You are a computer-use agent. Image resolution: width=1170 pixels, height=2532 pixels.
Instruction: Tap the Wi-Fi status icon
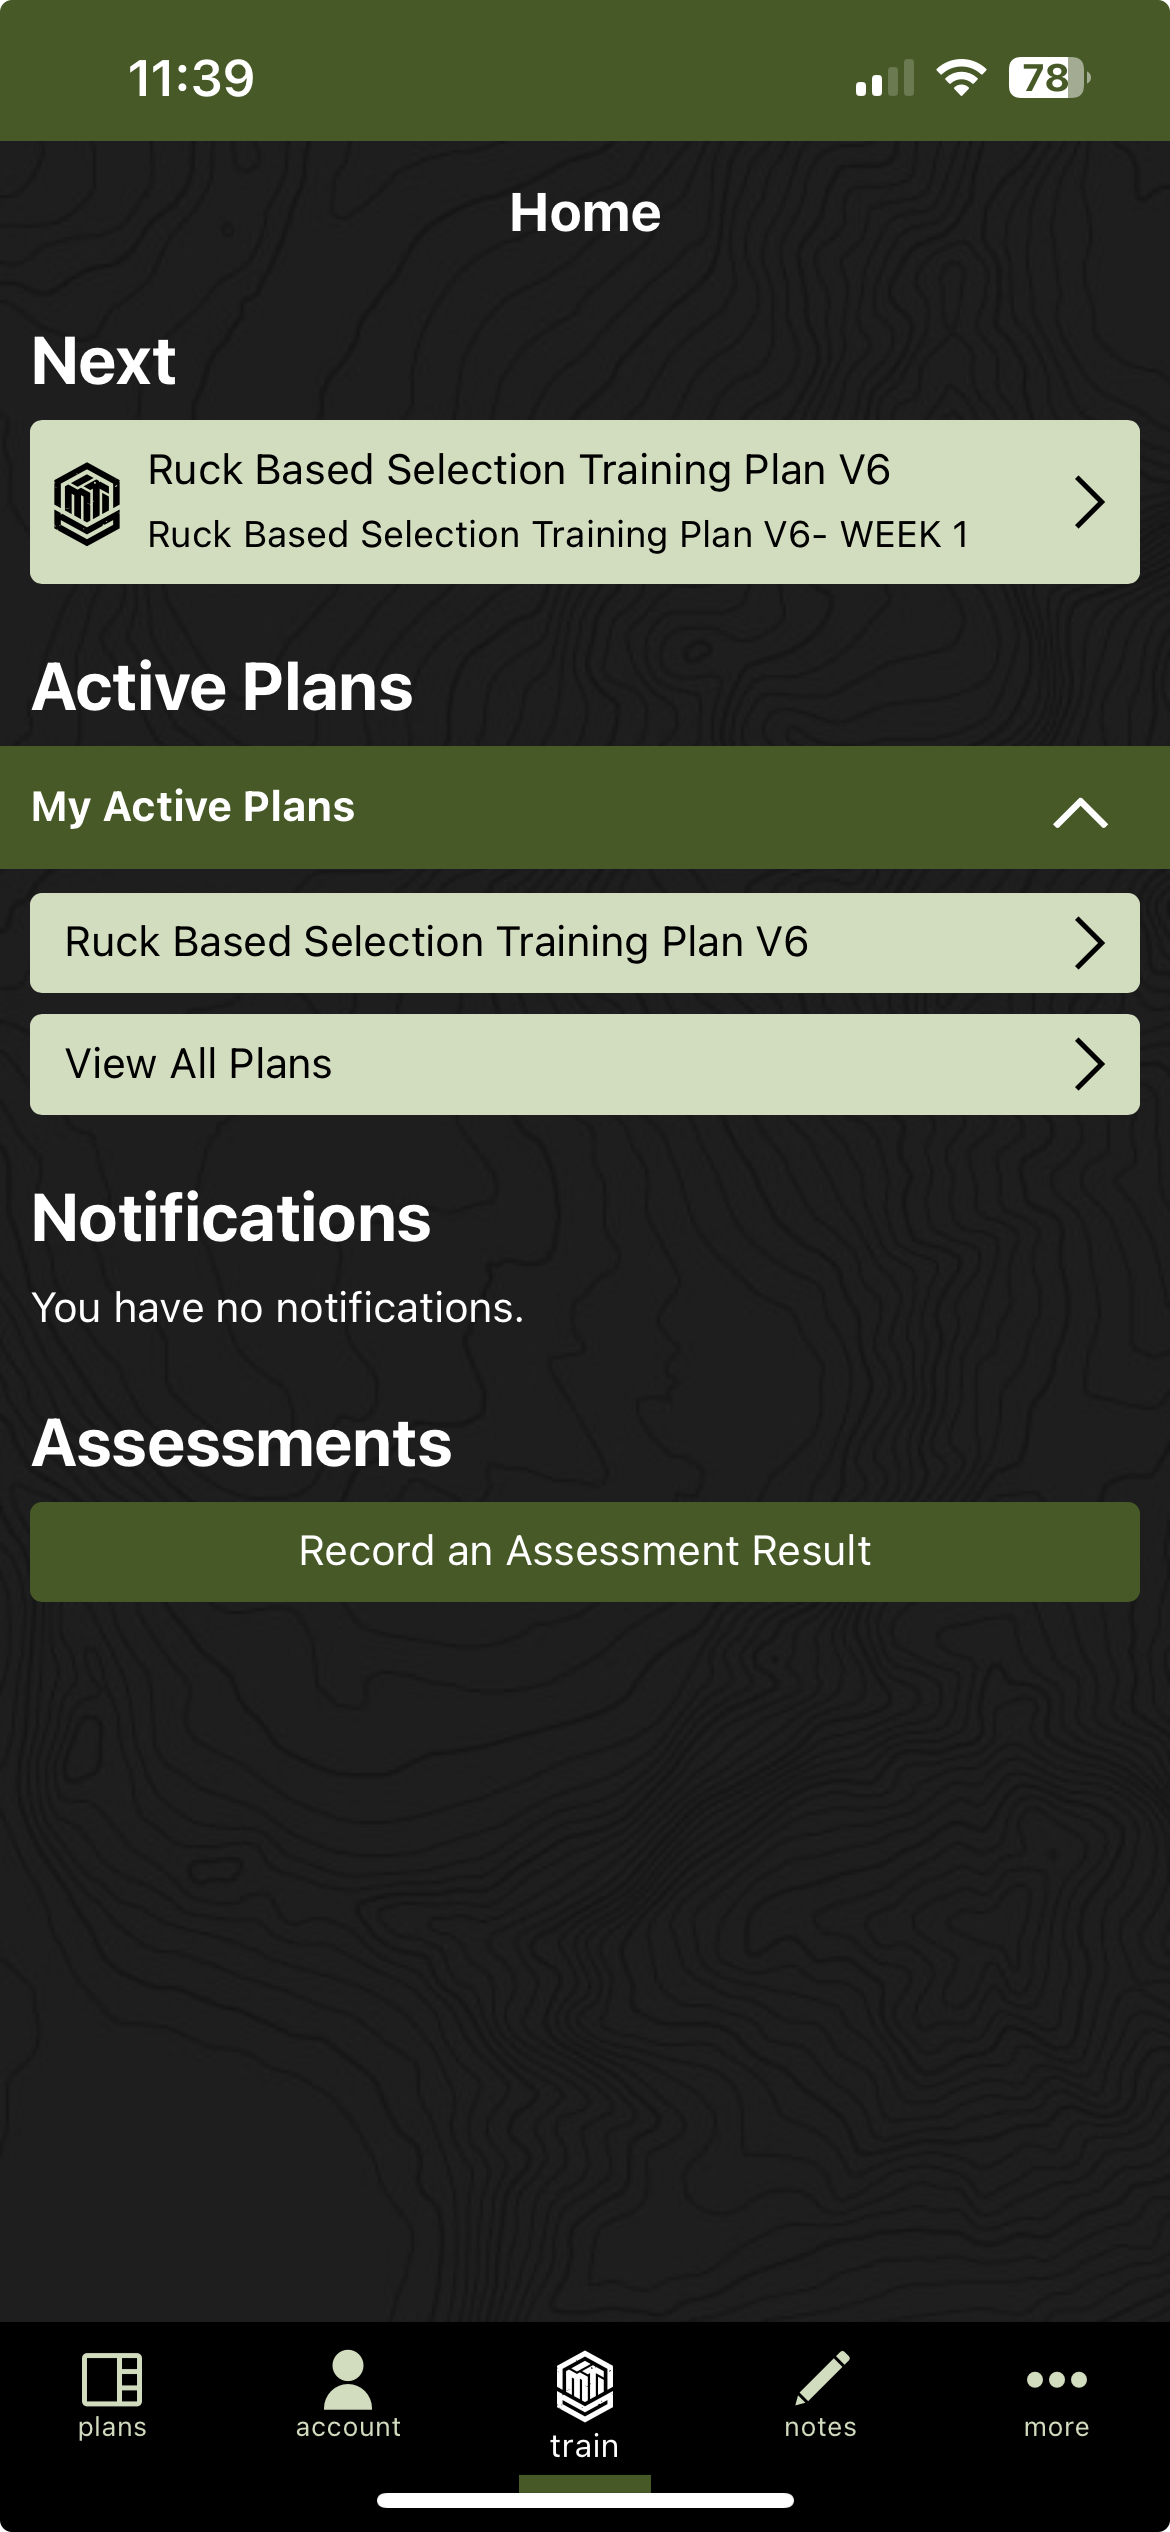click(961, 78)
